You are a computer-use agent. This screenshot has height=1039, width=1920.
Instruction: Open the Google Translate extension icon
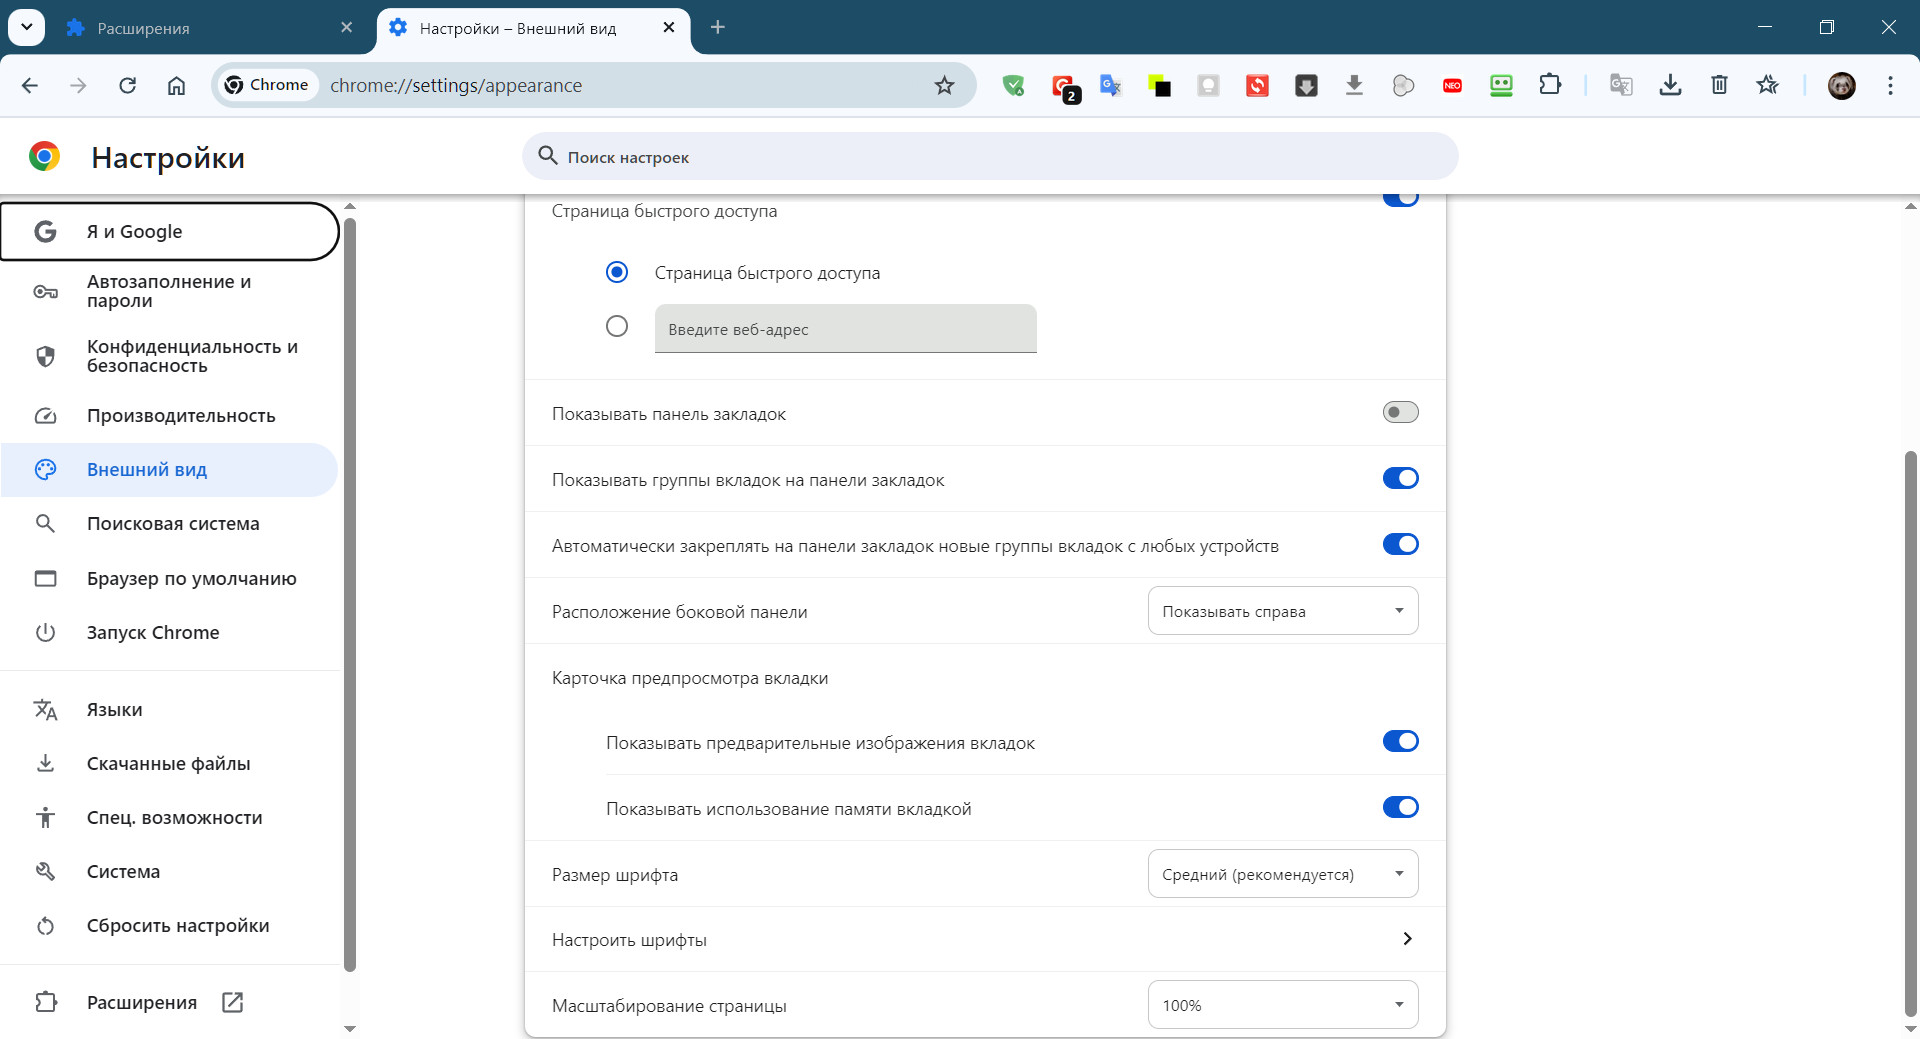1111,86
